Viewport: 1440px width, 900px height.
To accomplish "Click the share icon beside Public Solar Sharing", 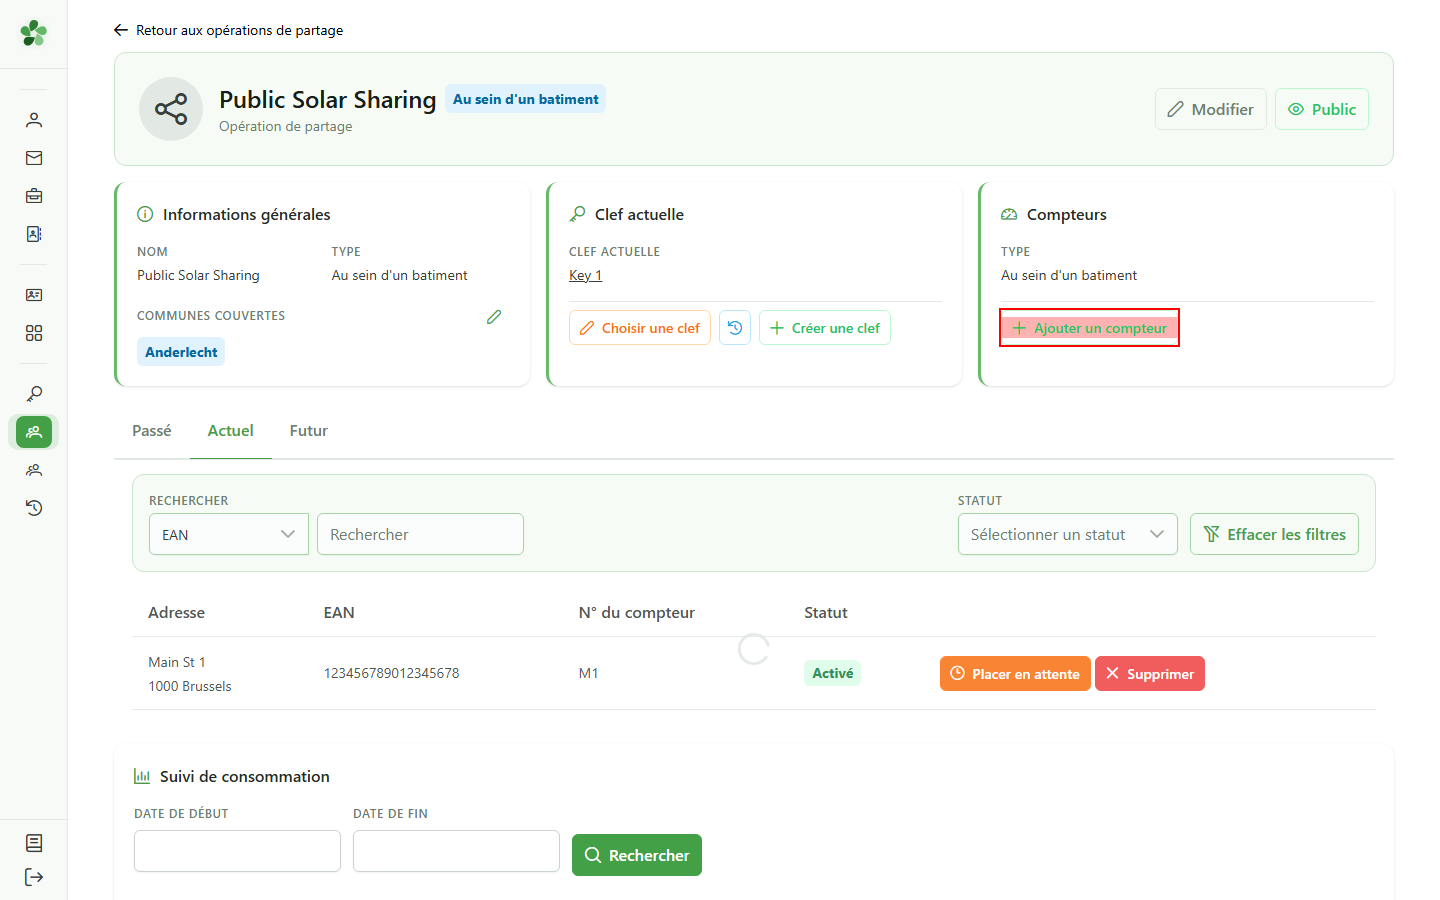I will pyautogui.click(x=171, y=109).
